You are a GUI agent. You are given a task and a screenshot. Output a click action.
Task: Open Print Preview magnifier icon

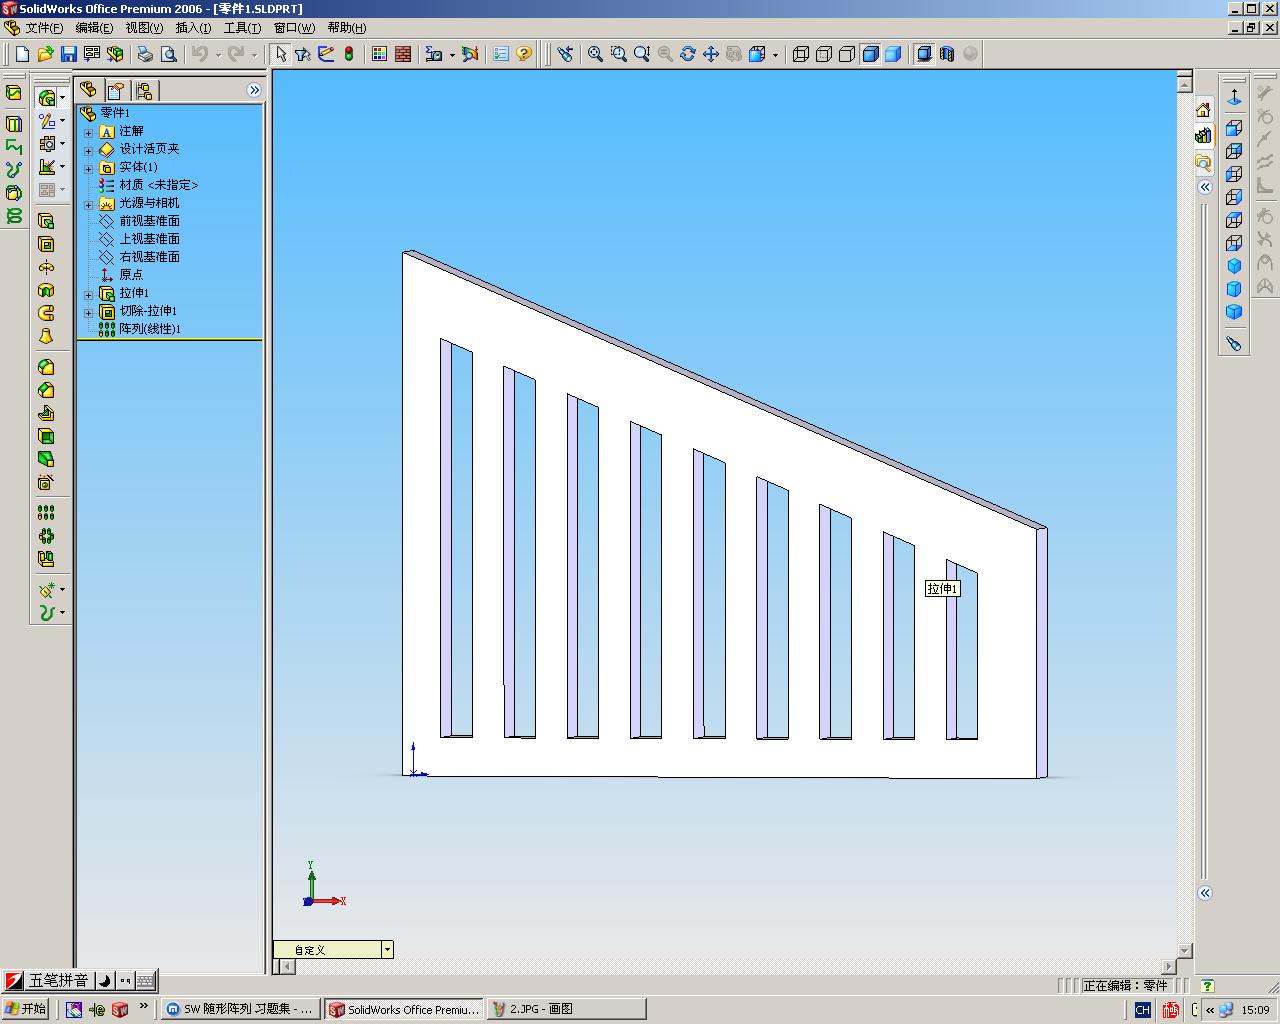pyautogui.click(x=169, y=54)
